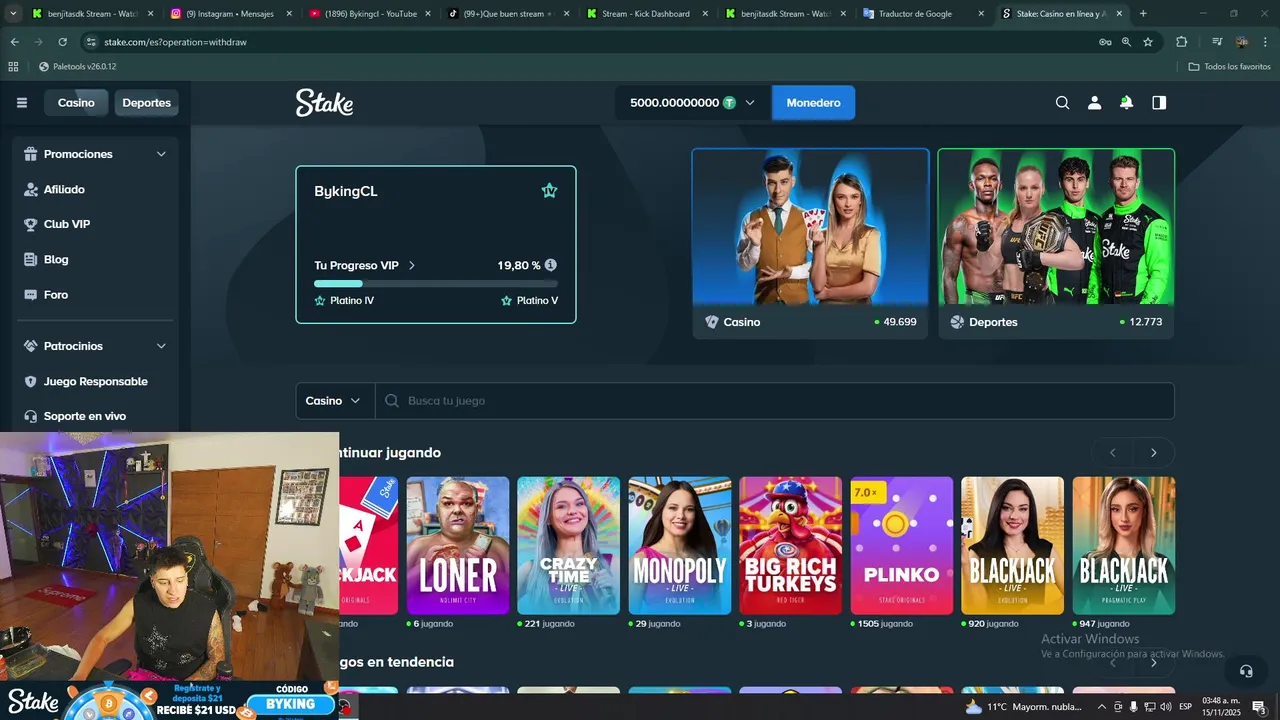Screen dimensions: 1280x720
Task: Open site search magnifier in Stake header
Action: point(1062,103)
